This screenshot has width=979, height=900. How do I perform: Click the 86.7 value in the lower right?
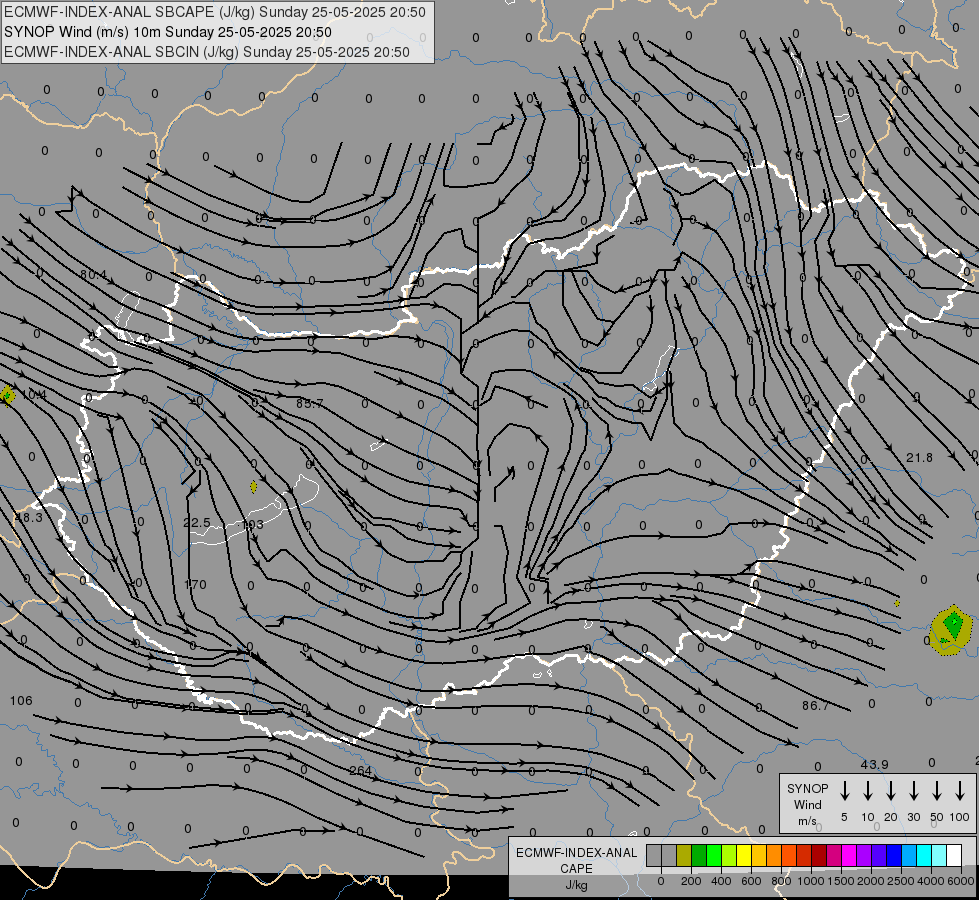pos(815,706)
